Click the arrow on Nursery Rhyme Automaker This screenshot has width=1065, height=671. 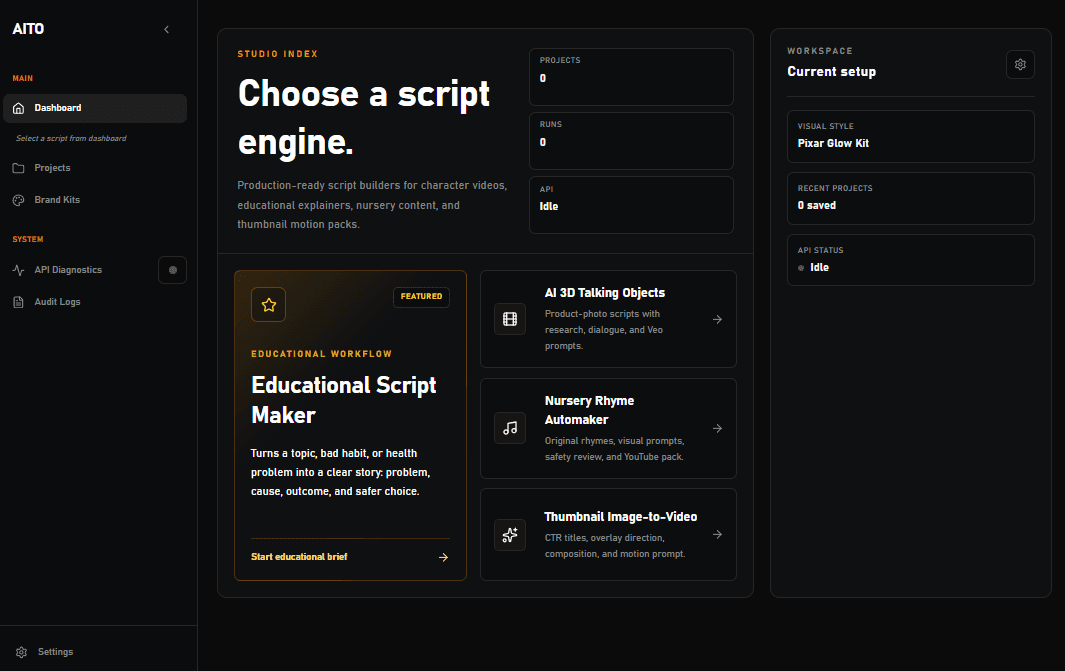point(717,429)
